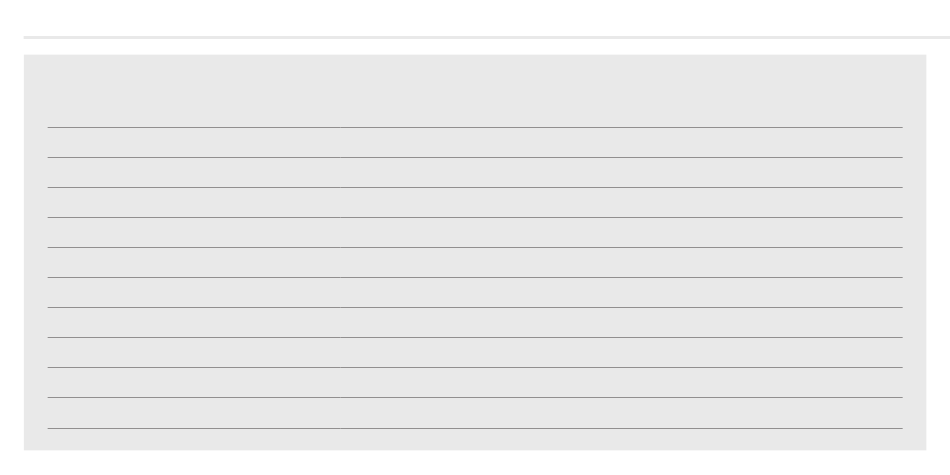Select fourth empty row's right column cell

pos(622,232)
